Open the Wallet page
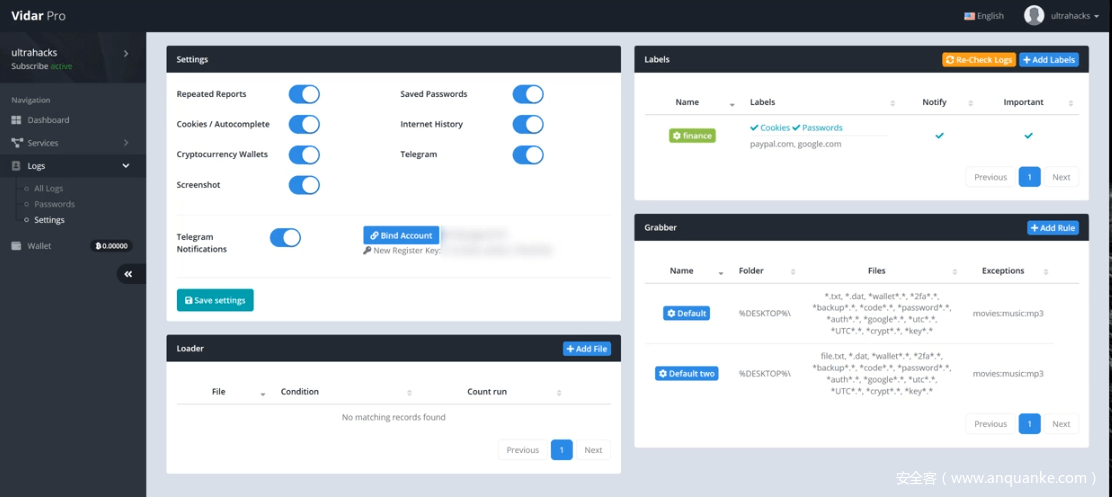 point(39,246)
